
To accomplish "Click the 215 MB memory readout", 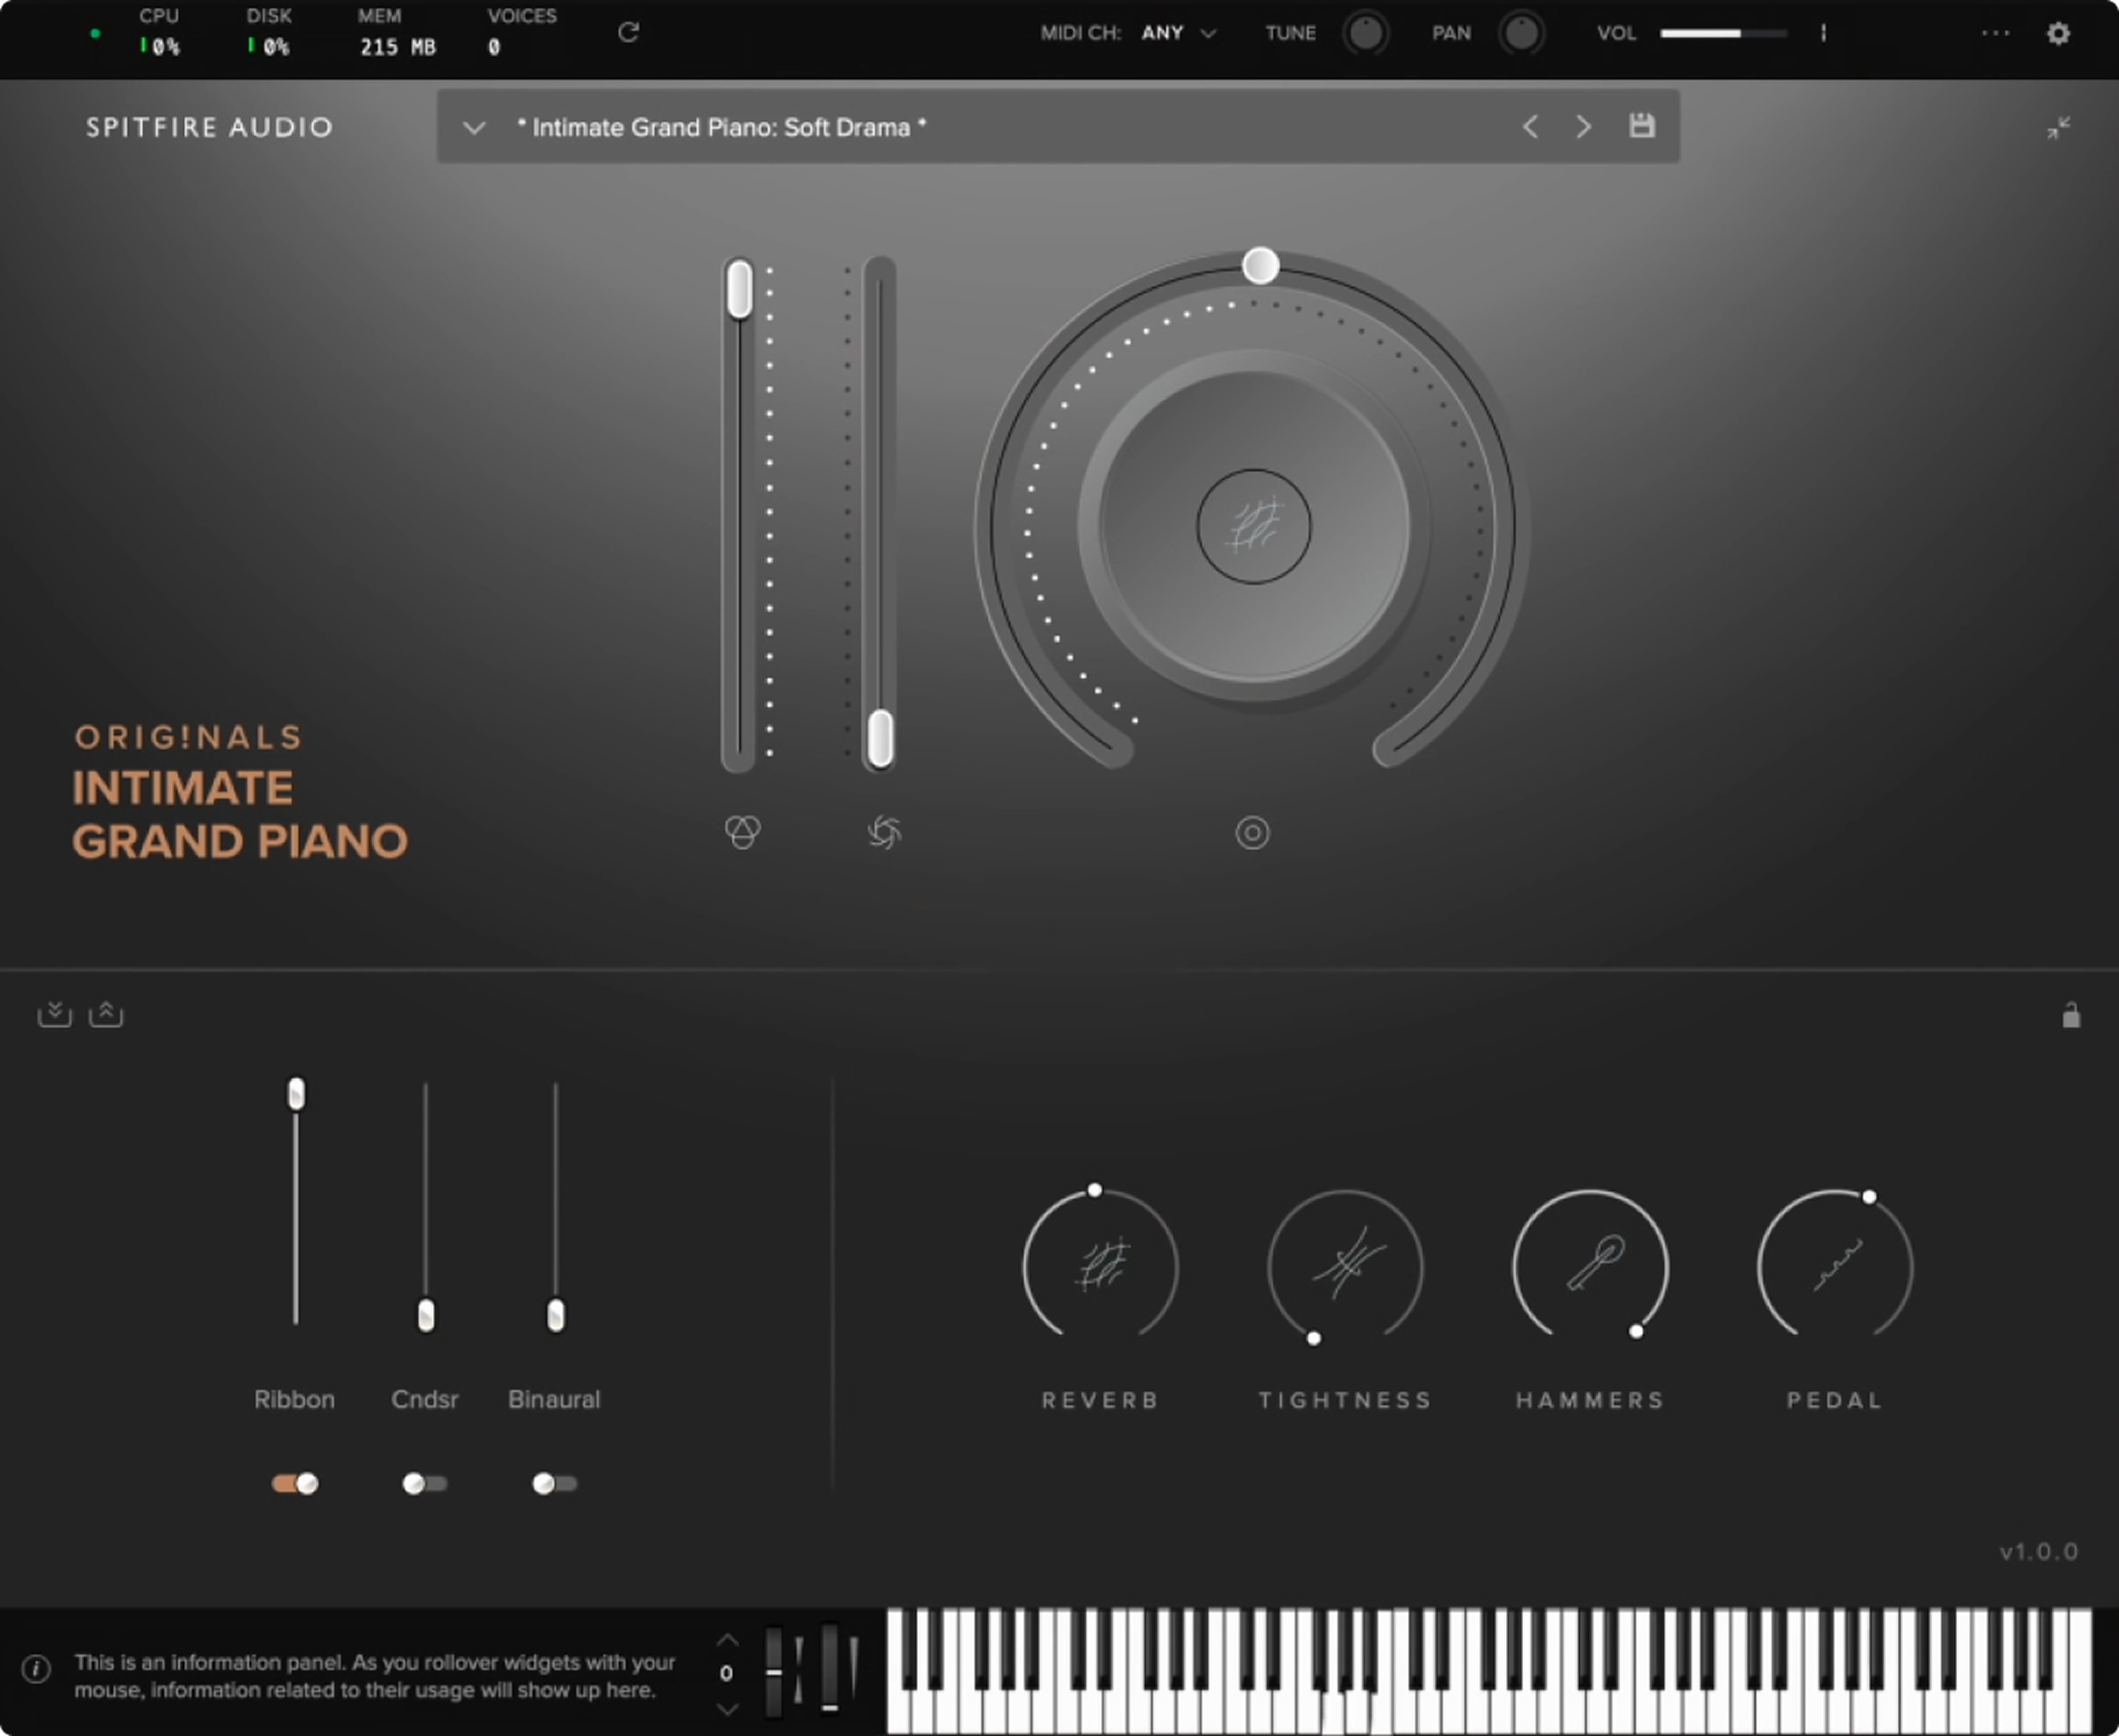I will pyautogui.click(x=398, y=47).
